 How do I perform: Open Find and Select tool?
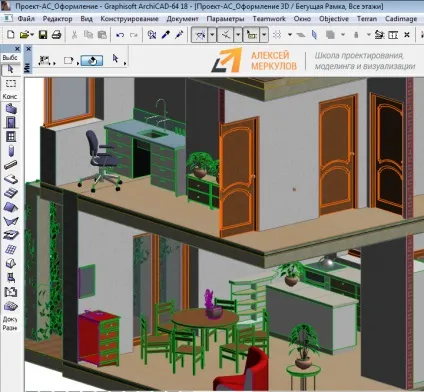point(152,34)
